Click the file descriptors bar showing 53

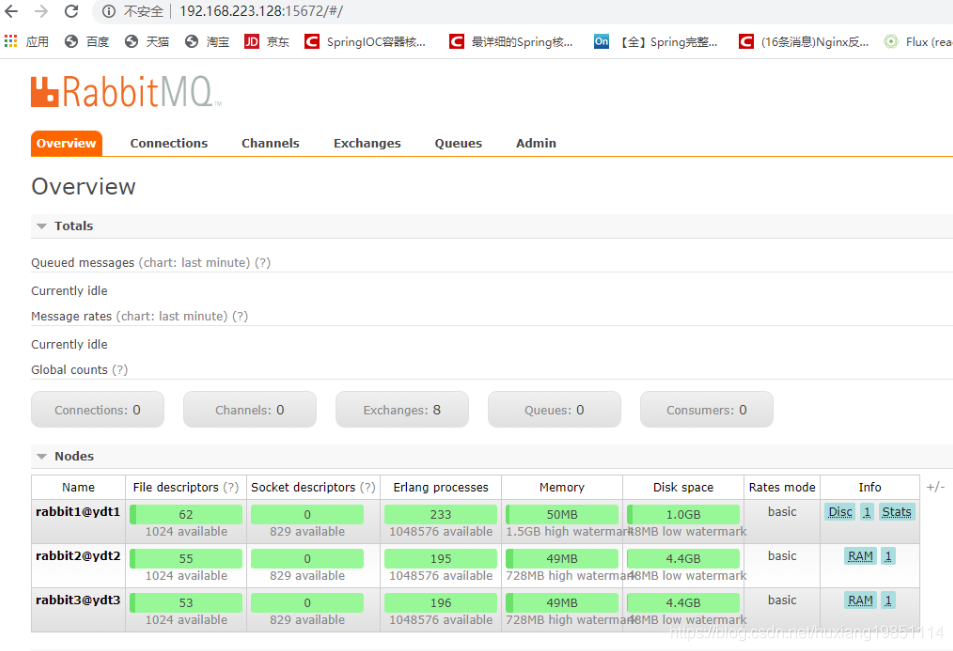point(186,603)
